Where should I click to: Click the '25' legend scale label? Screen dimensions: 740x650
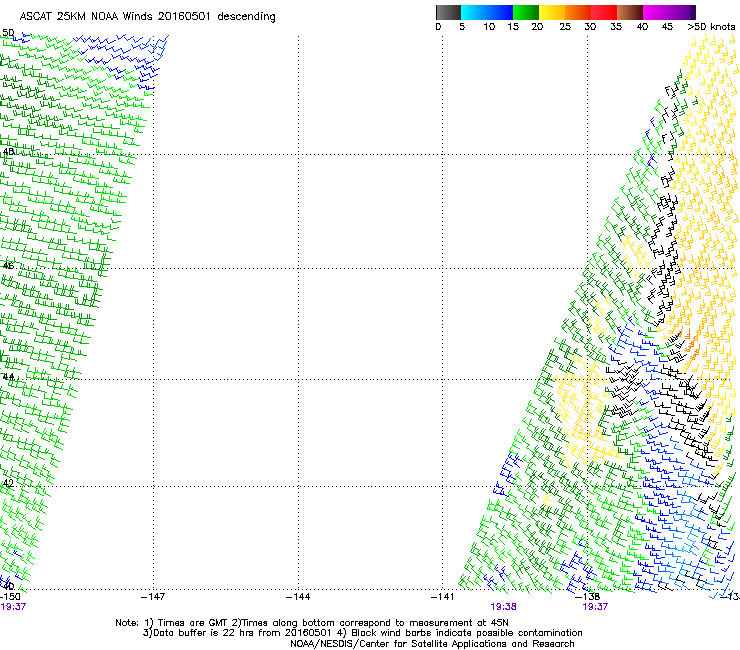(565, 27)
